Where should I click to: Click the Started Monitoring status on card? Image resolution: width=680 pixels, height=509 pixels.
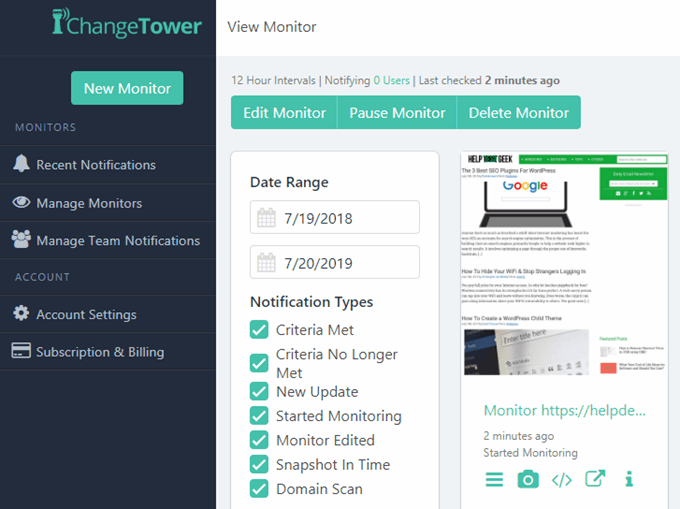(x=530, y=453)
